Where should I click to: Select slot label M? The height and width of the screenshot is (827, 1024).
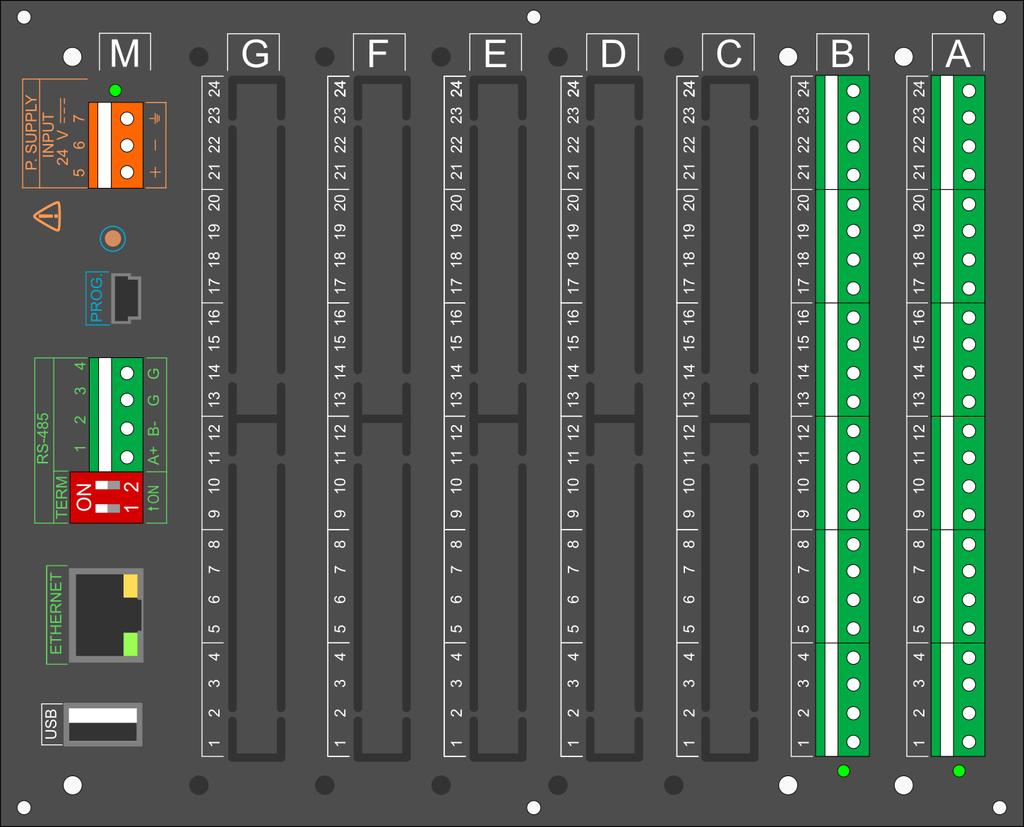coord(125,52)
